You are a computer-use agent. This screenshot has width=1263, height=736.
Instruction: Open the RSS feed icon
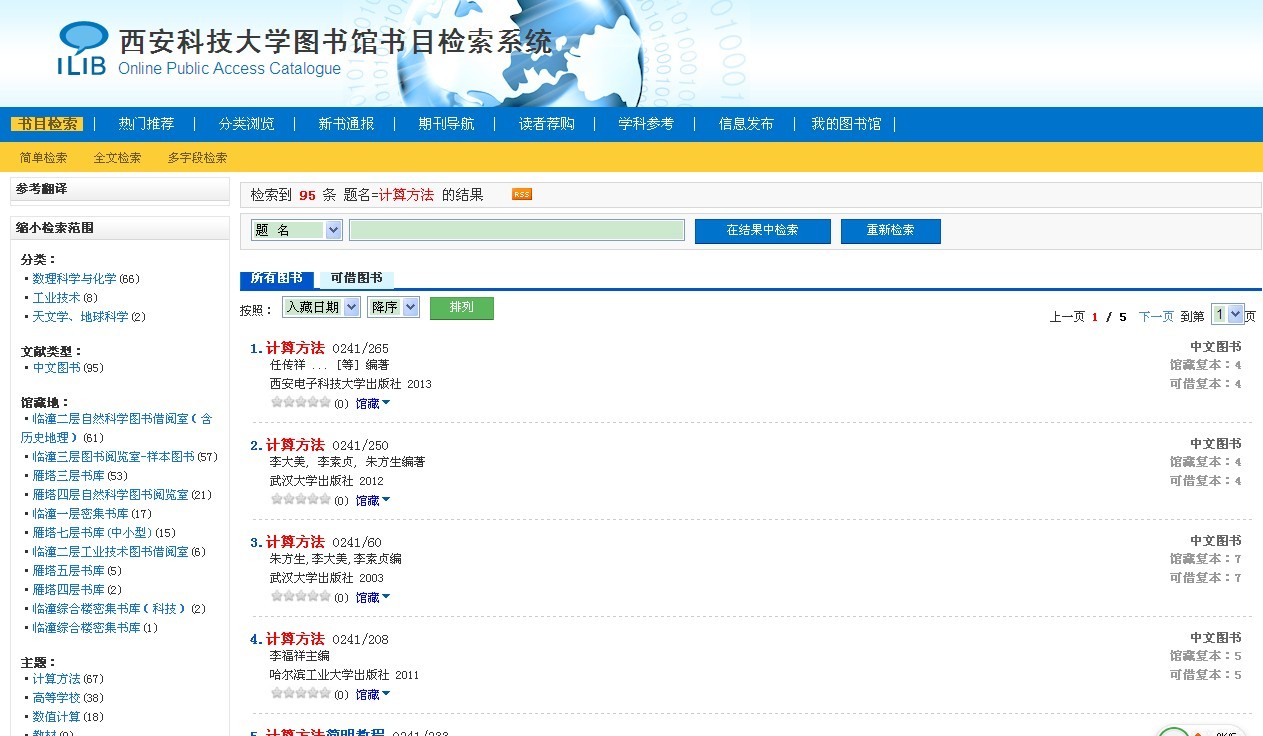click(x=522, y=194)
